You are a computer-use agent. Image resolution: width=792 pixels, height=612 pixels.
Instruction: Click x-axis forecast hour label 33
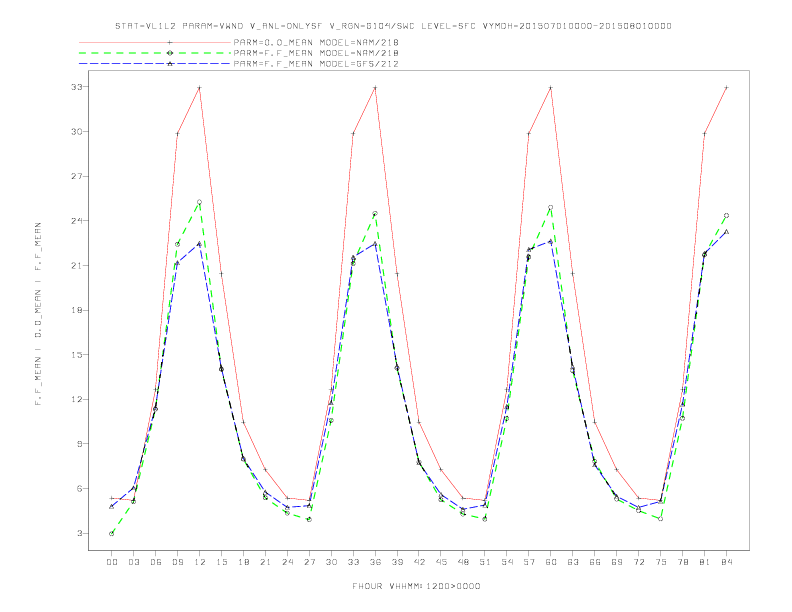(353, 562)
